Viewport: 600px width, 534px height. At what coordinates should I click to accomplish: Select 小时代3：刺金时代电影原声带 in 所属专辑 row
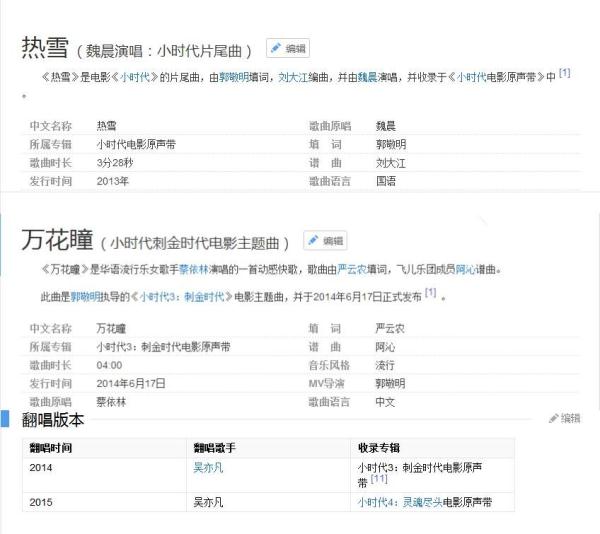coord(163,347)
